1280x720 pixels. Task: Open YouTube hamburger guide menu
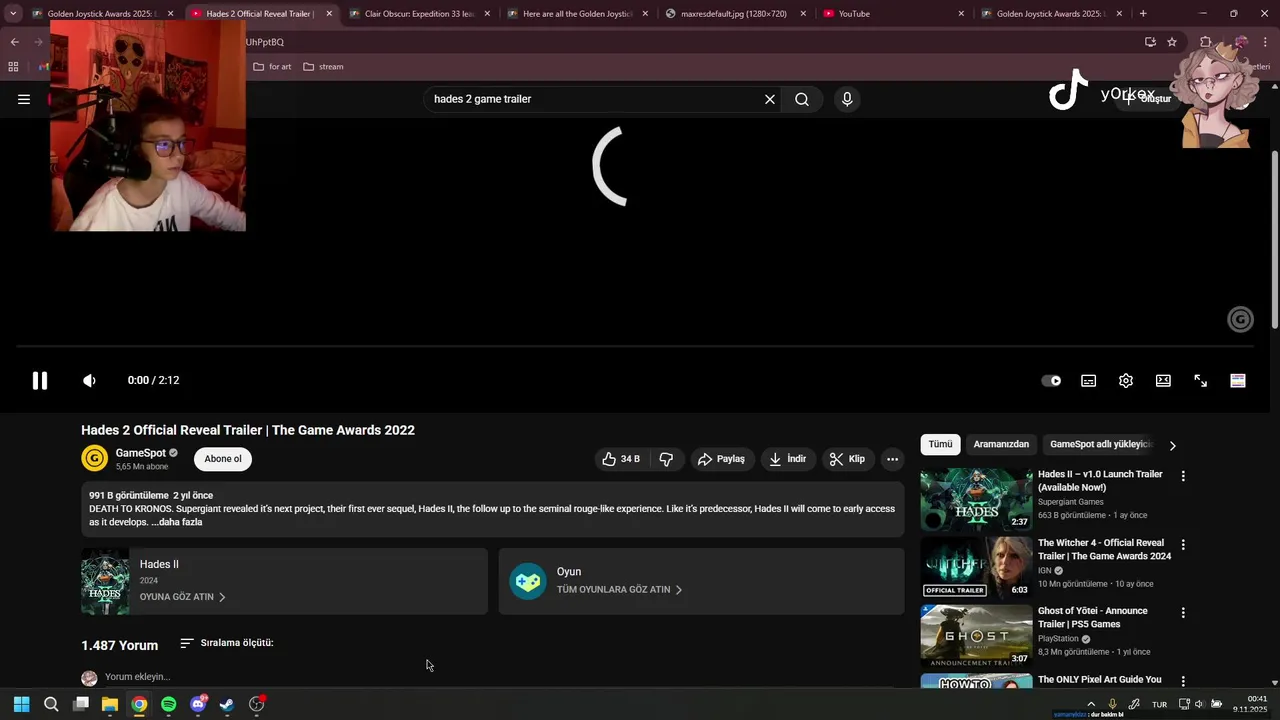(x=24, y=99)
